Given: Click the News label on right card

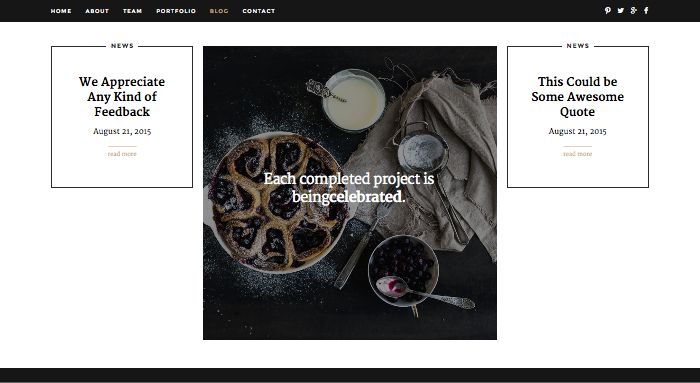Looking at the screenshot, I should pyautogui.click(x=578, y=46).
